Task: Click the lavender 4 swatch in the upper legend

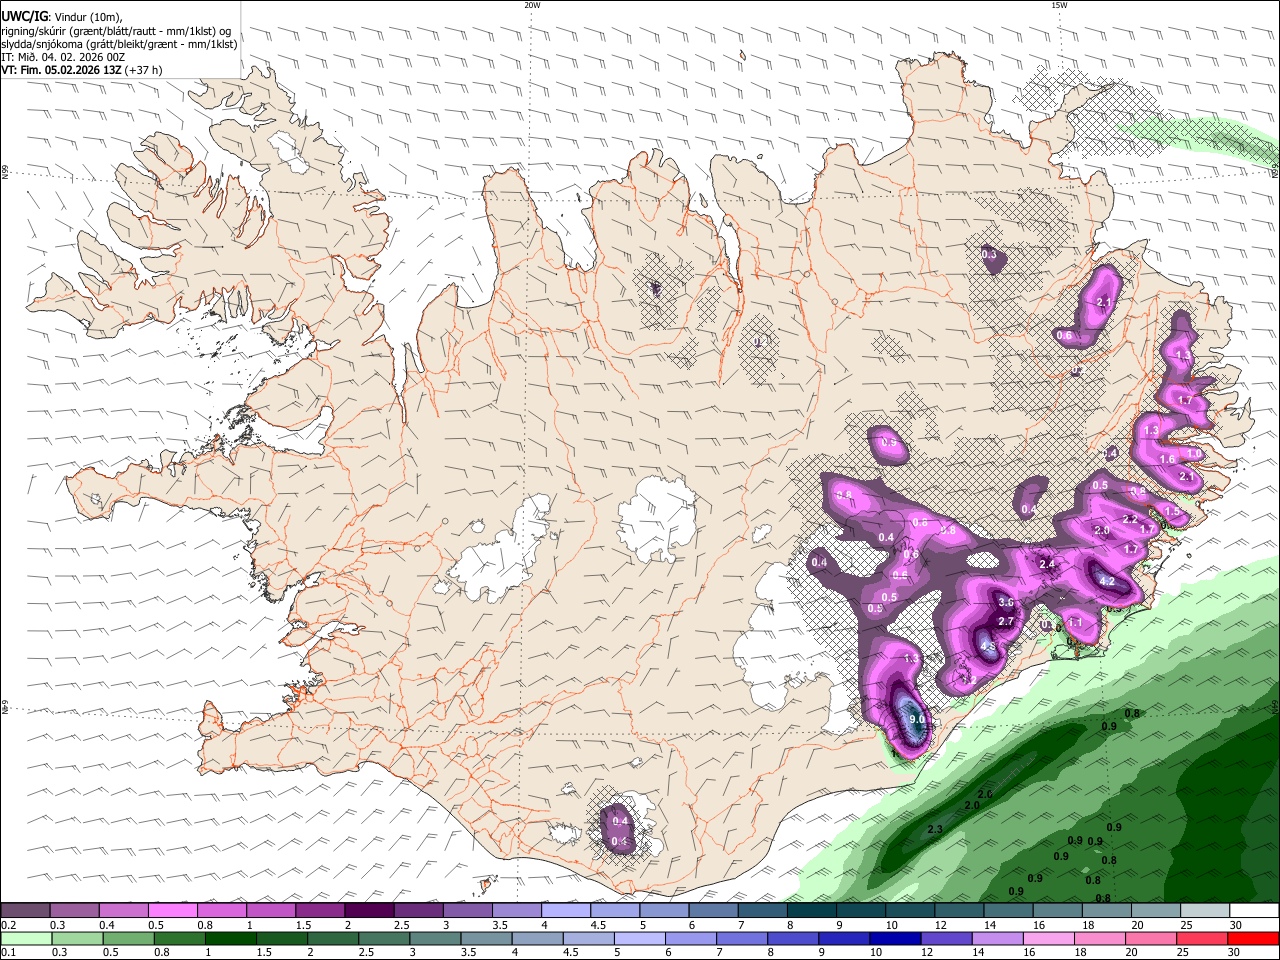Action: [x=565, y=911]
